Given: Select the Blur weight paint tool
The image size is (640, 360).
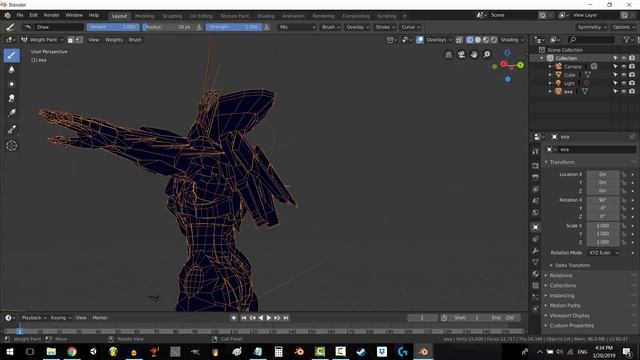Looking at the screenshot, I should click(x=11, y=70).
